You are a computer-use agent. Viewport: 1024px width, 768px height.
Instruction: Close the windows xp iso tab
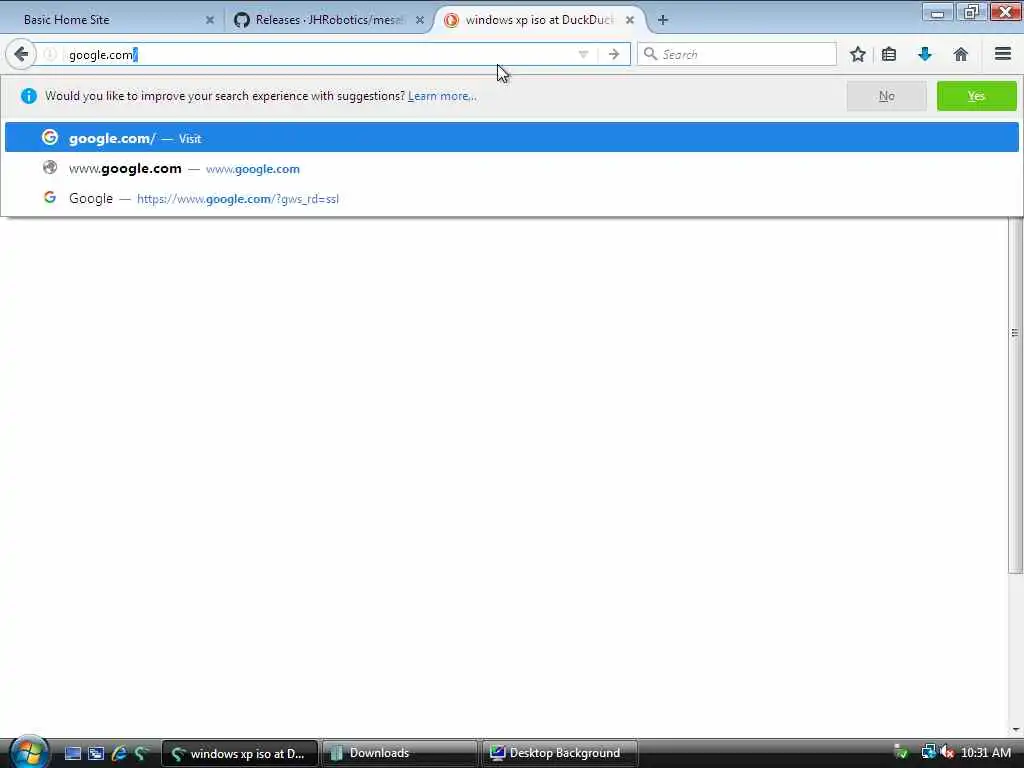tap(630, 20)
